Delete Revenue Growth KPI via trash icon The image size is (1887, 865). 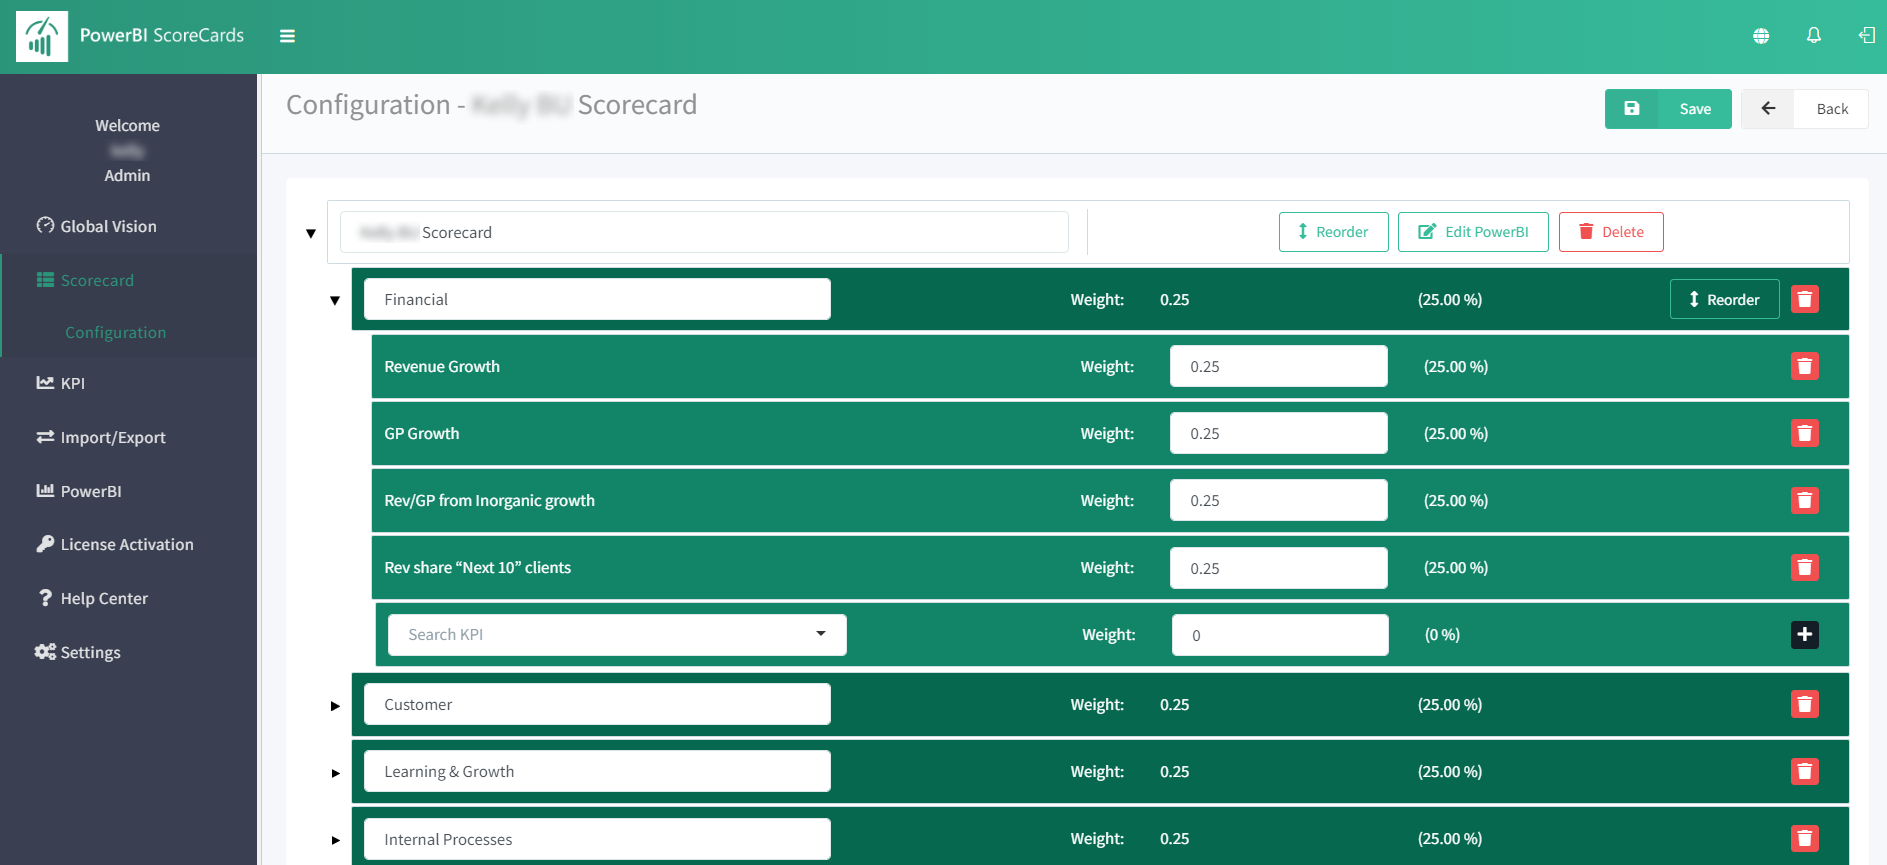[x=1804, y=366]
